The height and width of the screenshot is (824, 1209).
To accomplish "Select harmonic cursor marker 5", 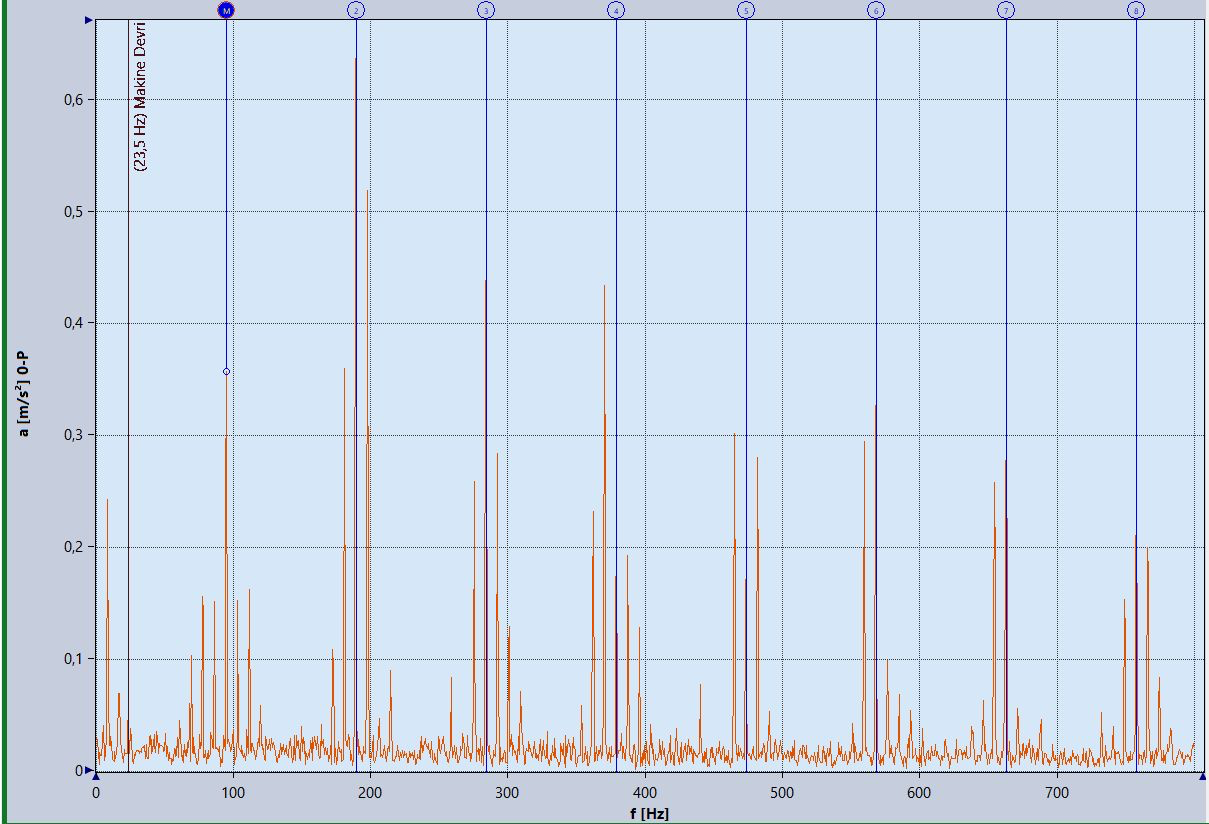I will pos(746,10).
